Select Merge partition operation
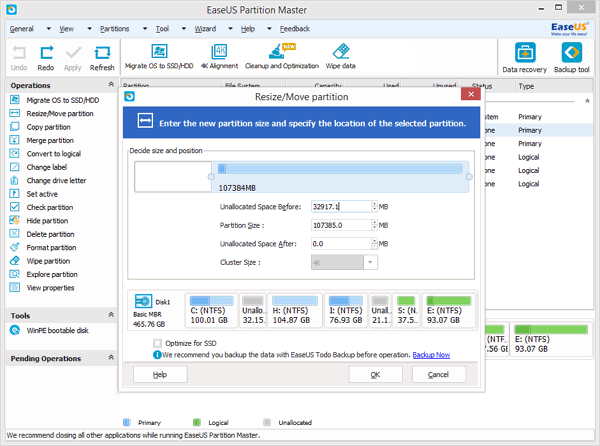Viewport: 600px width, 446px height. point(42,140)
